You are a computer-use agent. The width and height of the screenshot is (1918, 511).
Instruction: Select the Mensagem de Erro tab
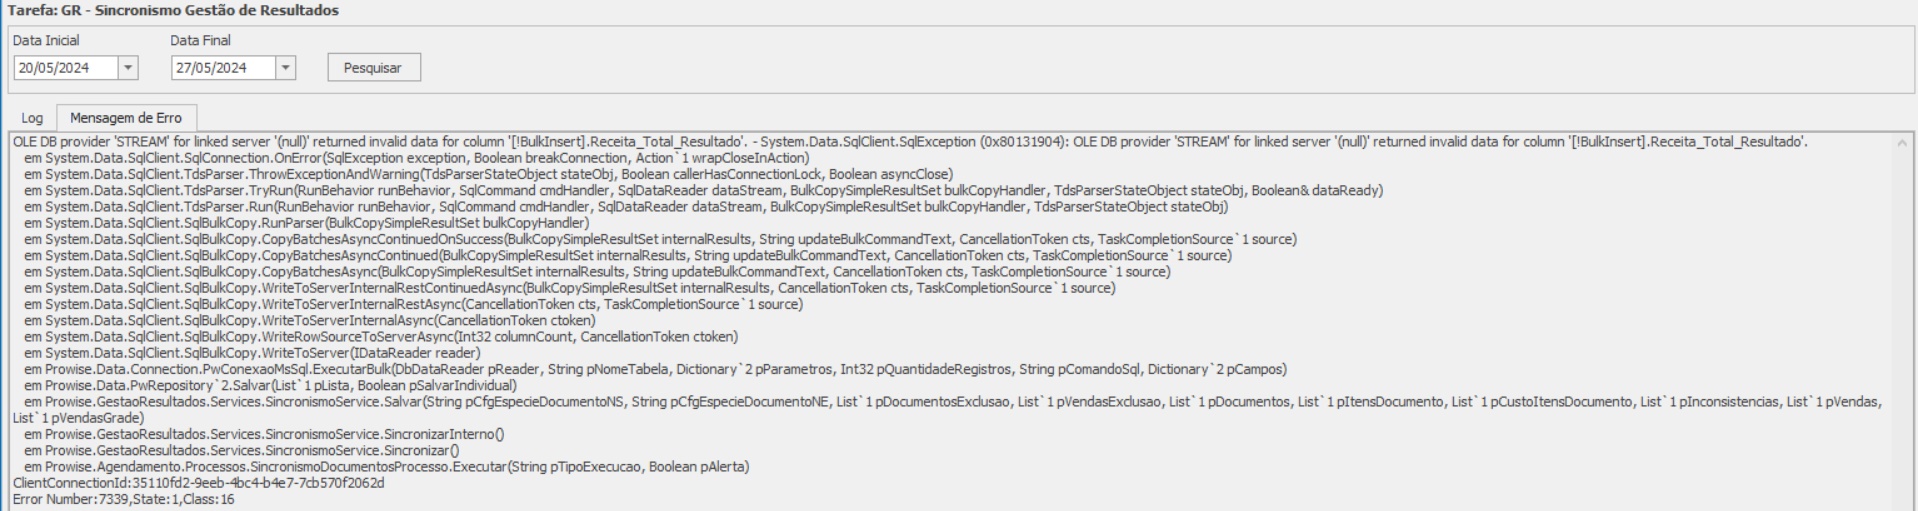click(x=126, y=118)
